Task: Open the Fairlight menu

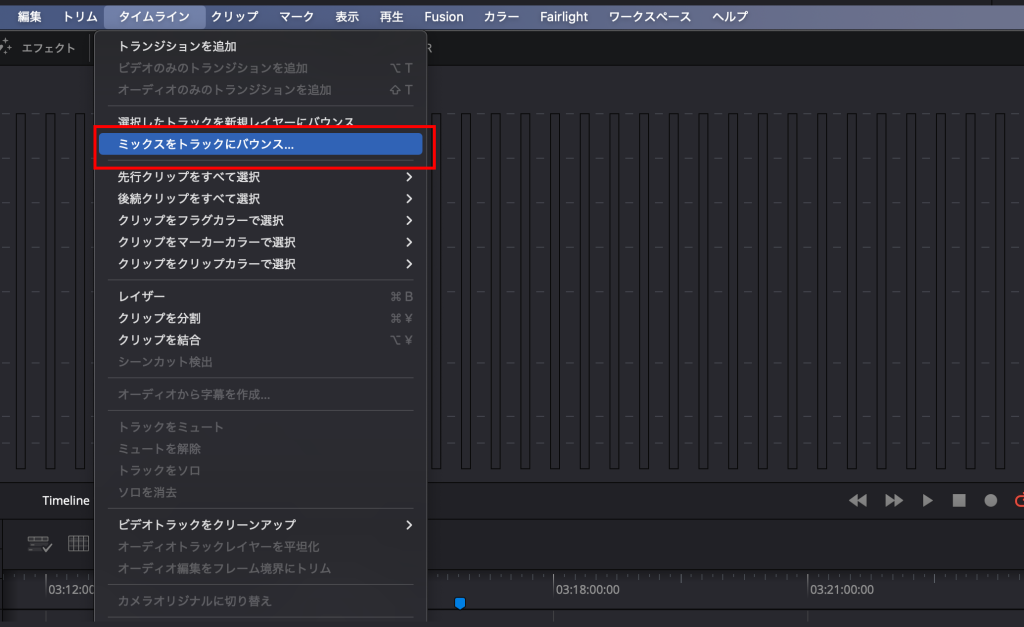Action: click(x=563, y=16)
